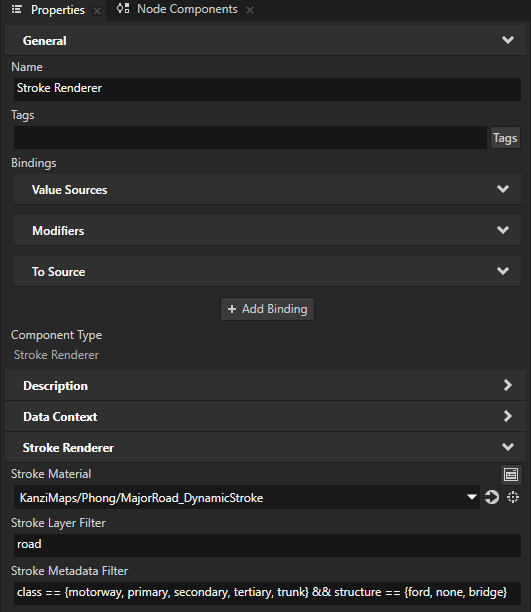The image size is (531, 612).
Task: Click the Stroke Metadata Filter label
Action: [x=69, y=571]
